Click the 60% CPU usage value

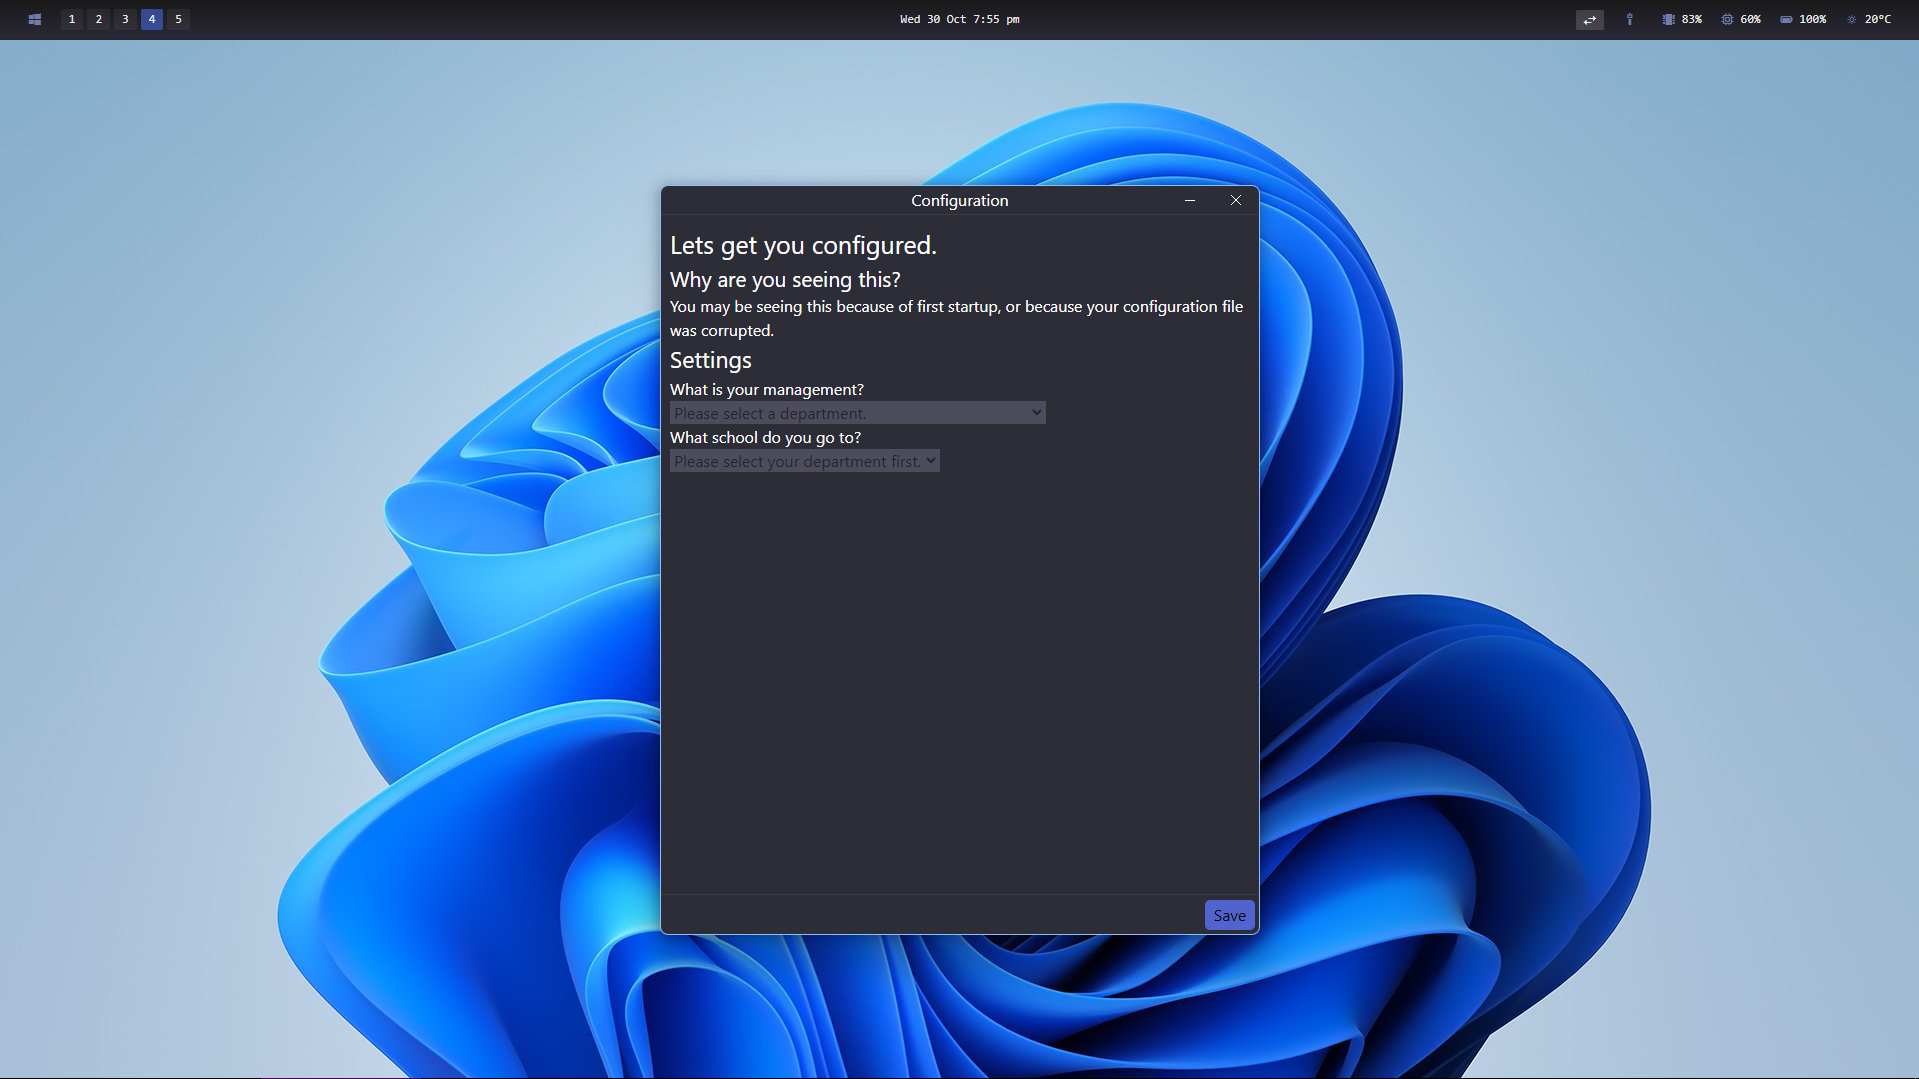1750,19
